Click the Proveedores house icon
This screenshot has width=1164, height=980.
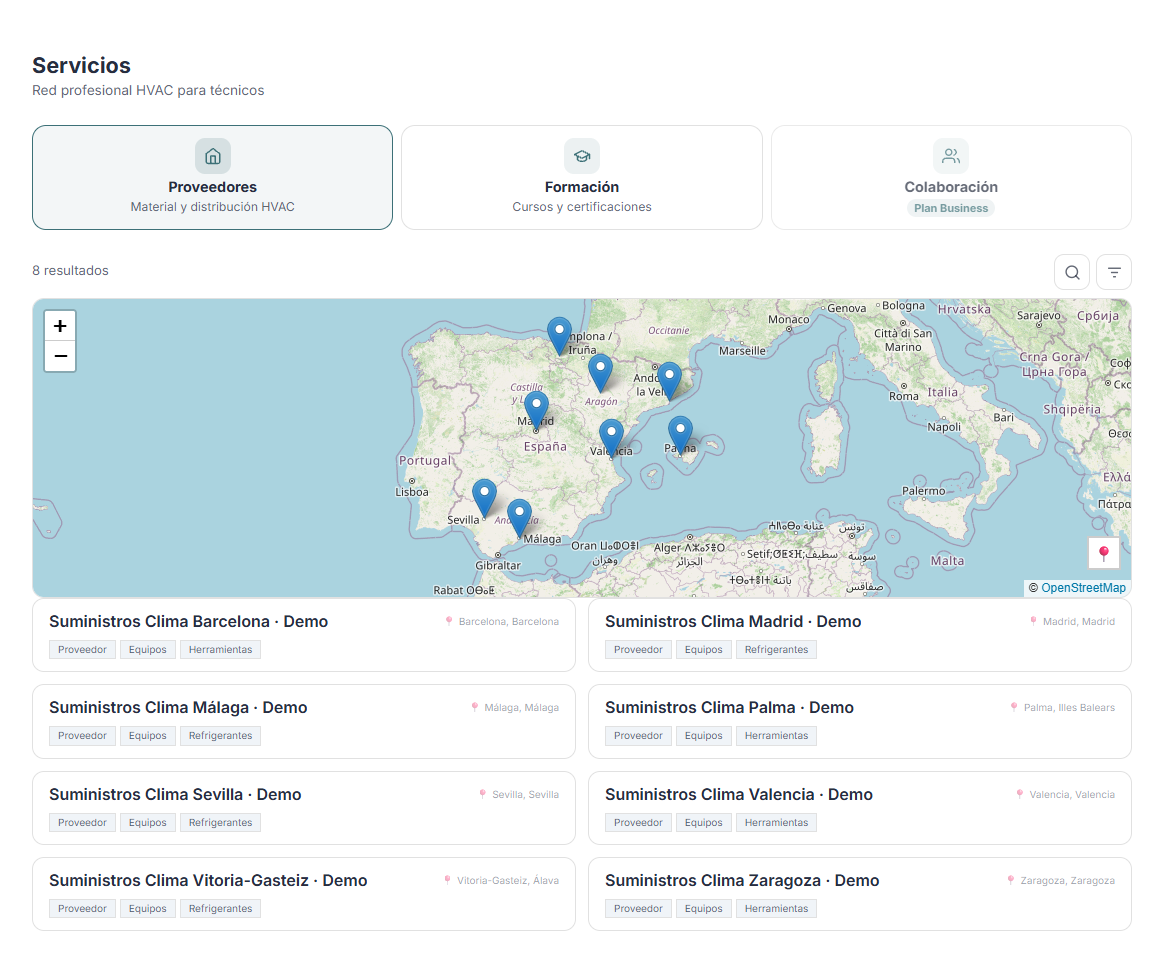click(213, 156)
